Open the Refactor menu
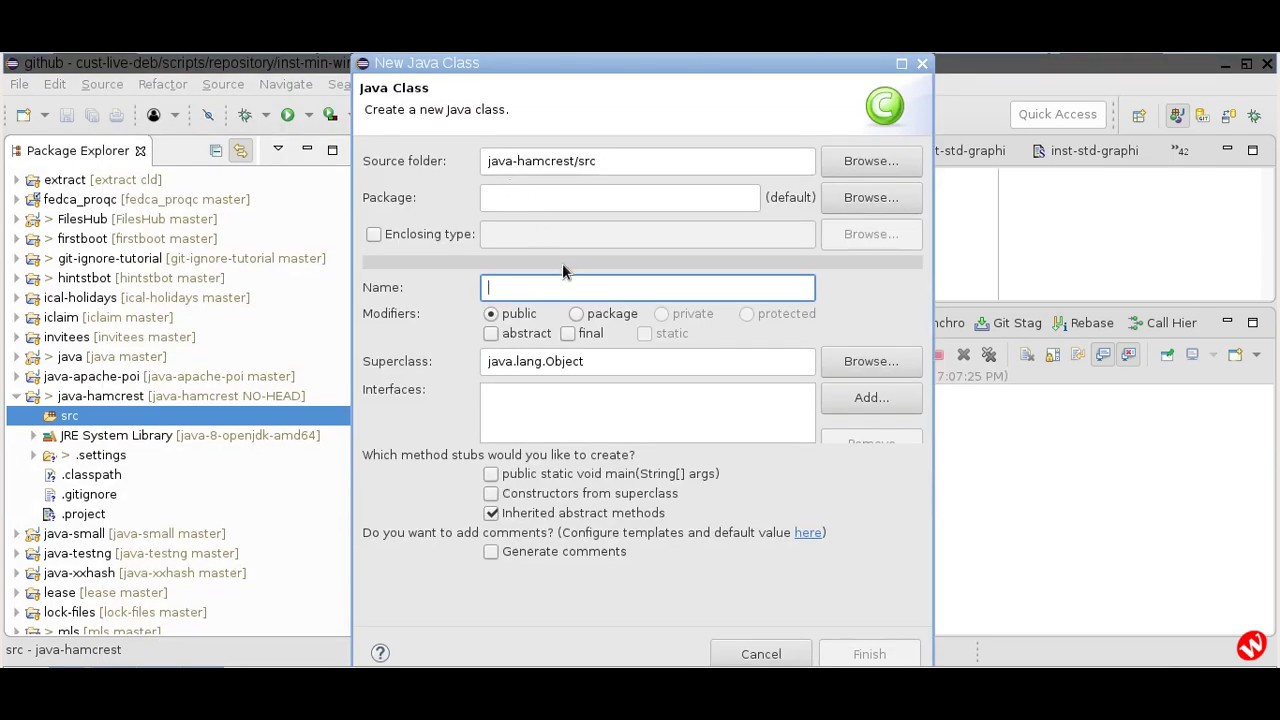 coord(162,85)
